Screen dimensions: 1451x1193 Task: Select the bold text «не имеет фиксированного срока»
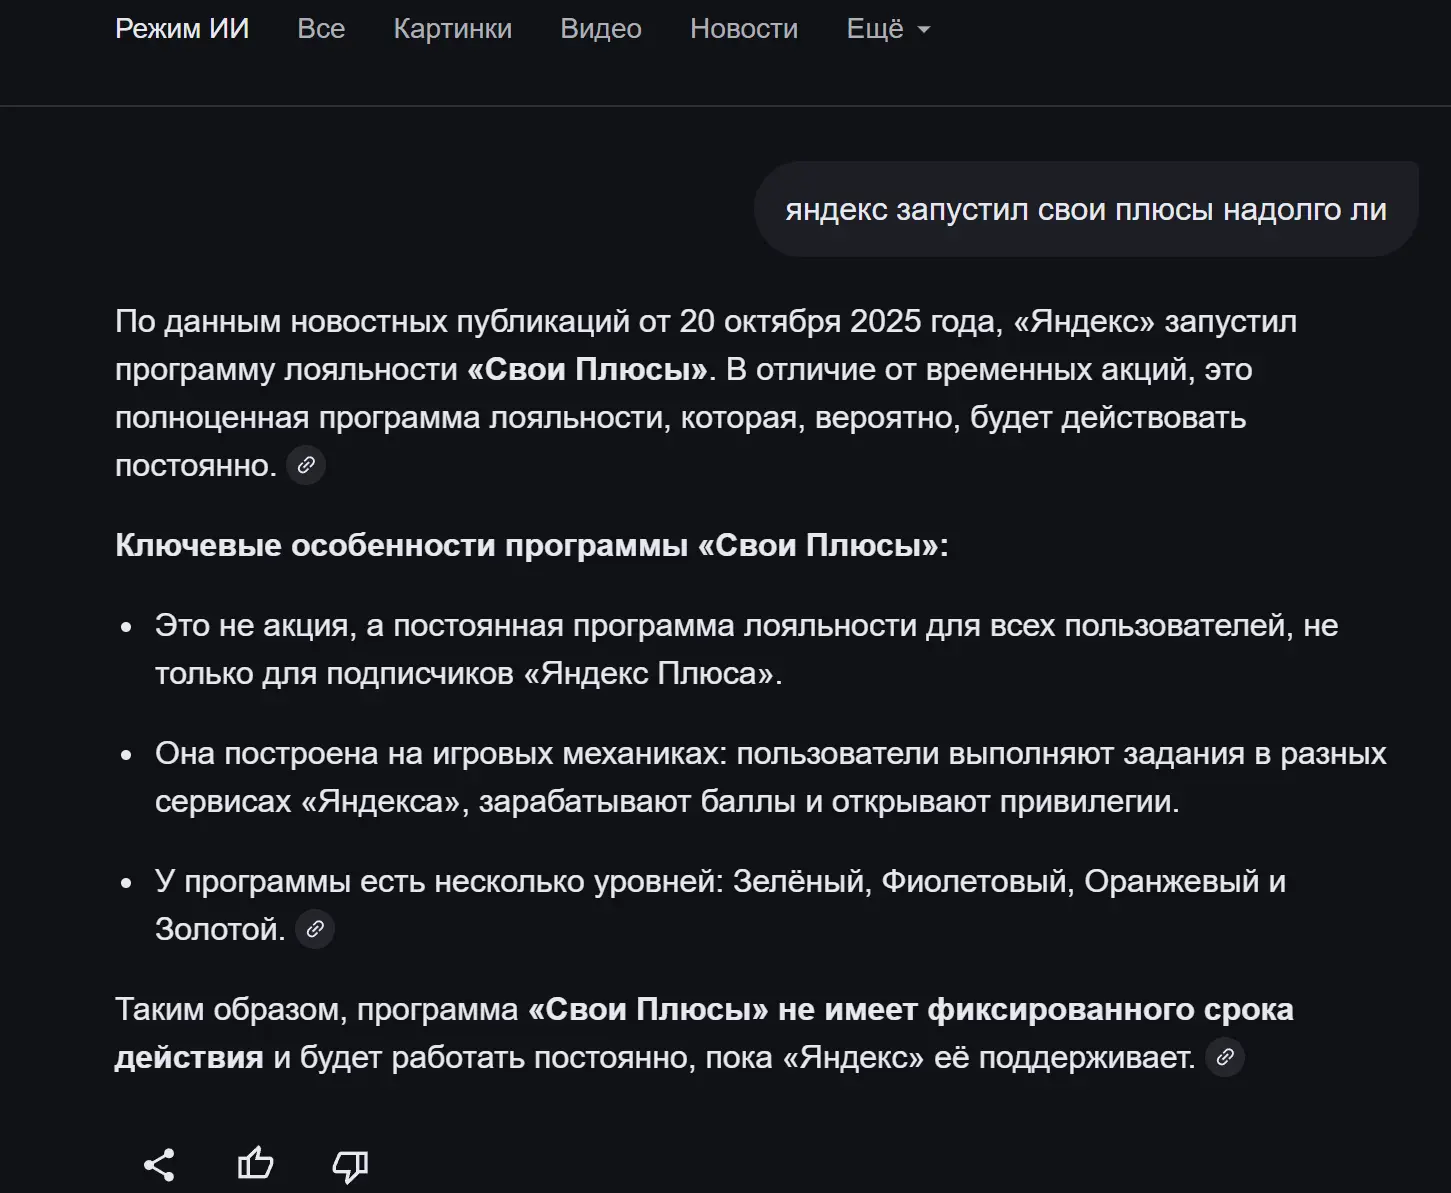coord(1035,1009)
